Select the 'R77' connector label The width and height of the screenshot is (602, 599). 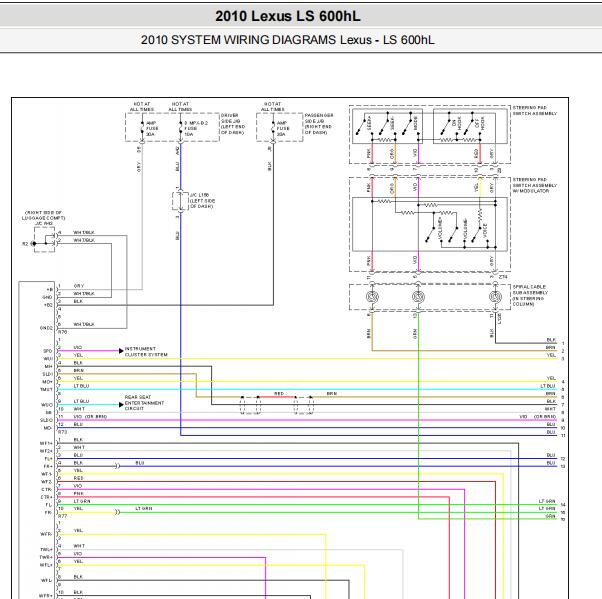pos(63,516)
